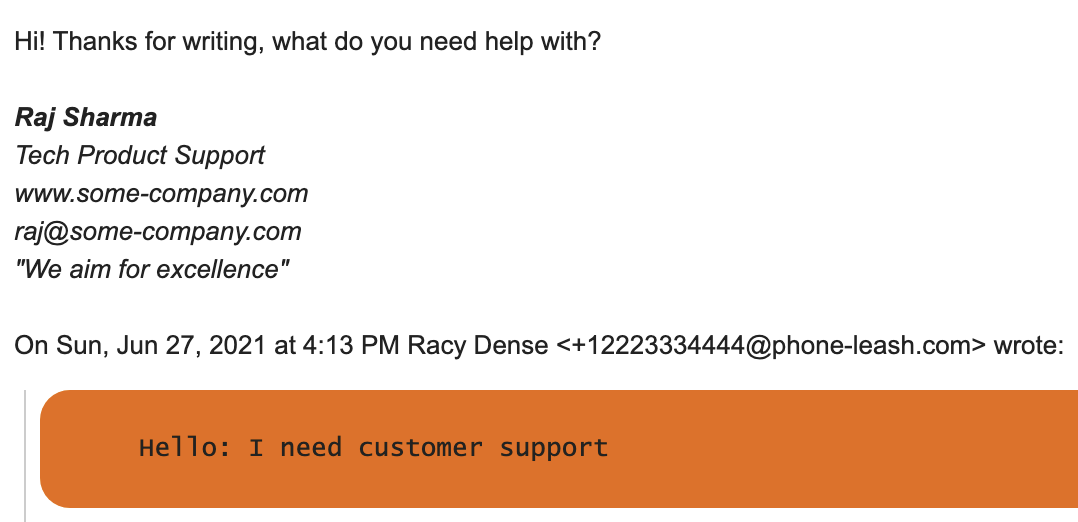Click the word "writing," in reply text

click(x=223, y=42)
